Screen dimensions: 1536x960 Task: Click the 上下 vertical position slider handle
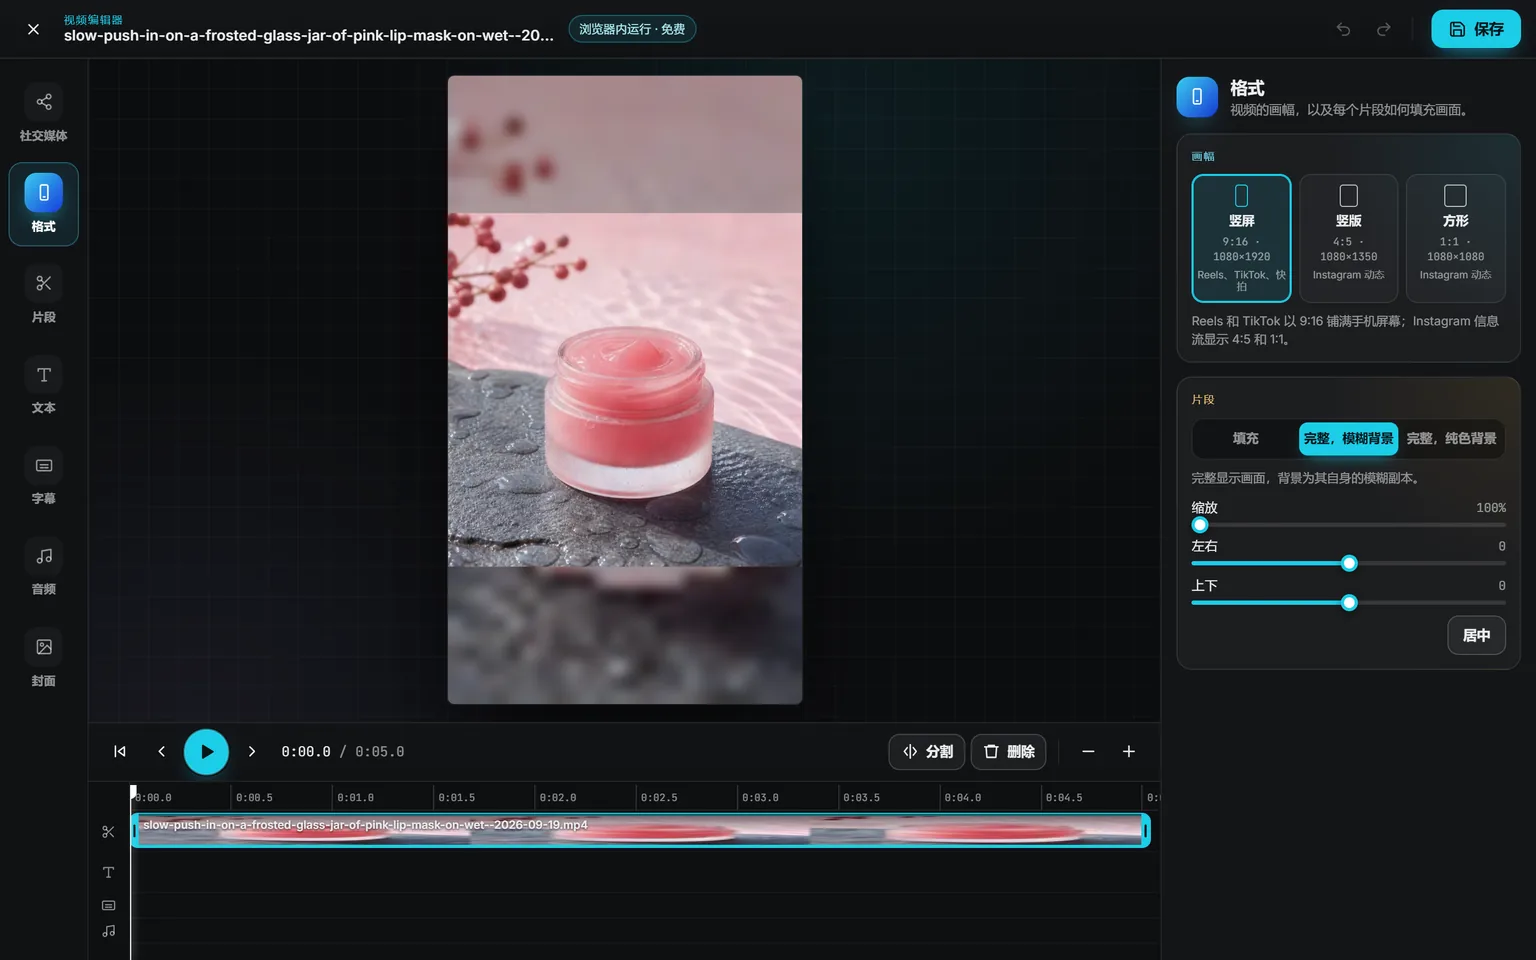point(1349,603)
